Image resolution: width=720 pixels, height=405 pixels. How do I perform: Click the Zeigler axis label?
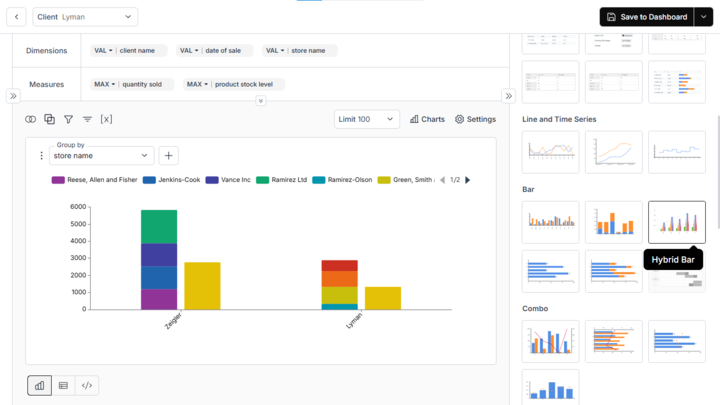(x=173, y=321)
